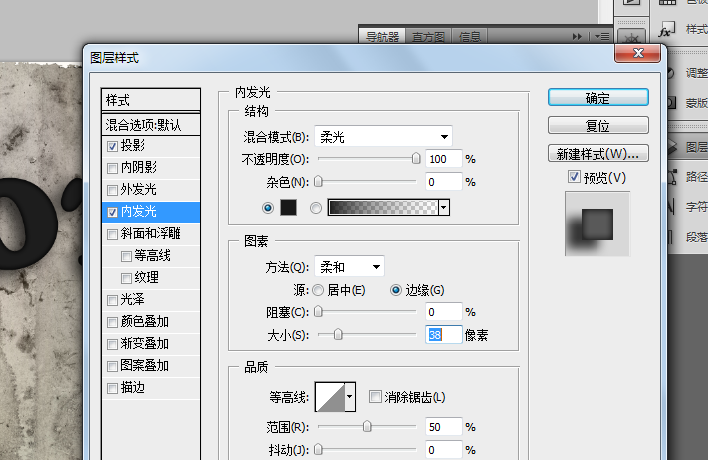Click the 杂色(N) noise slider handle
The image size is (708, 460).
tap(318, 181)
